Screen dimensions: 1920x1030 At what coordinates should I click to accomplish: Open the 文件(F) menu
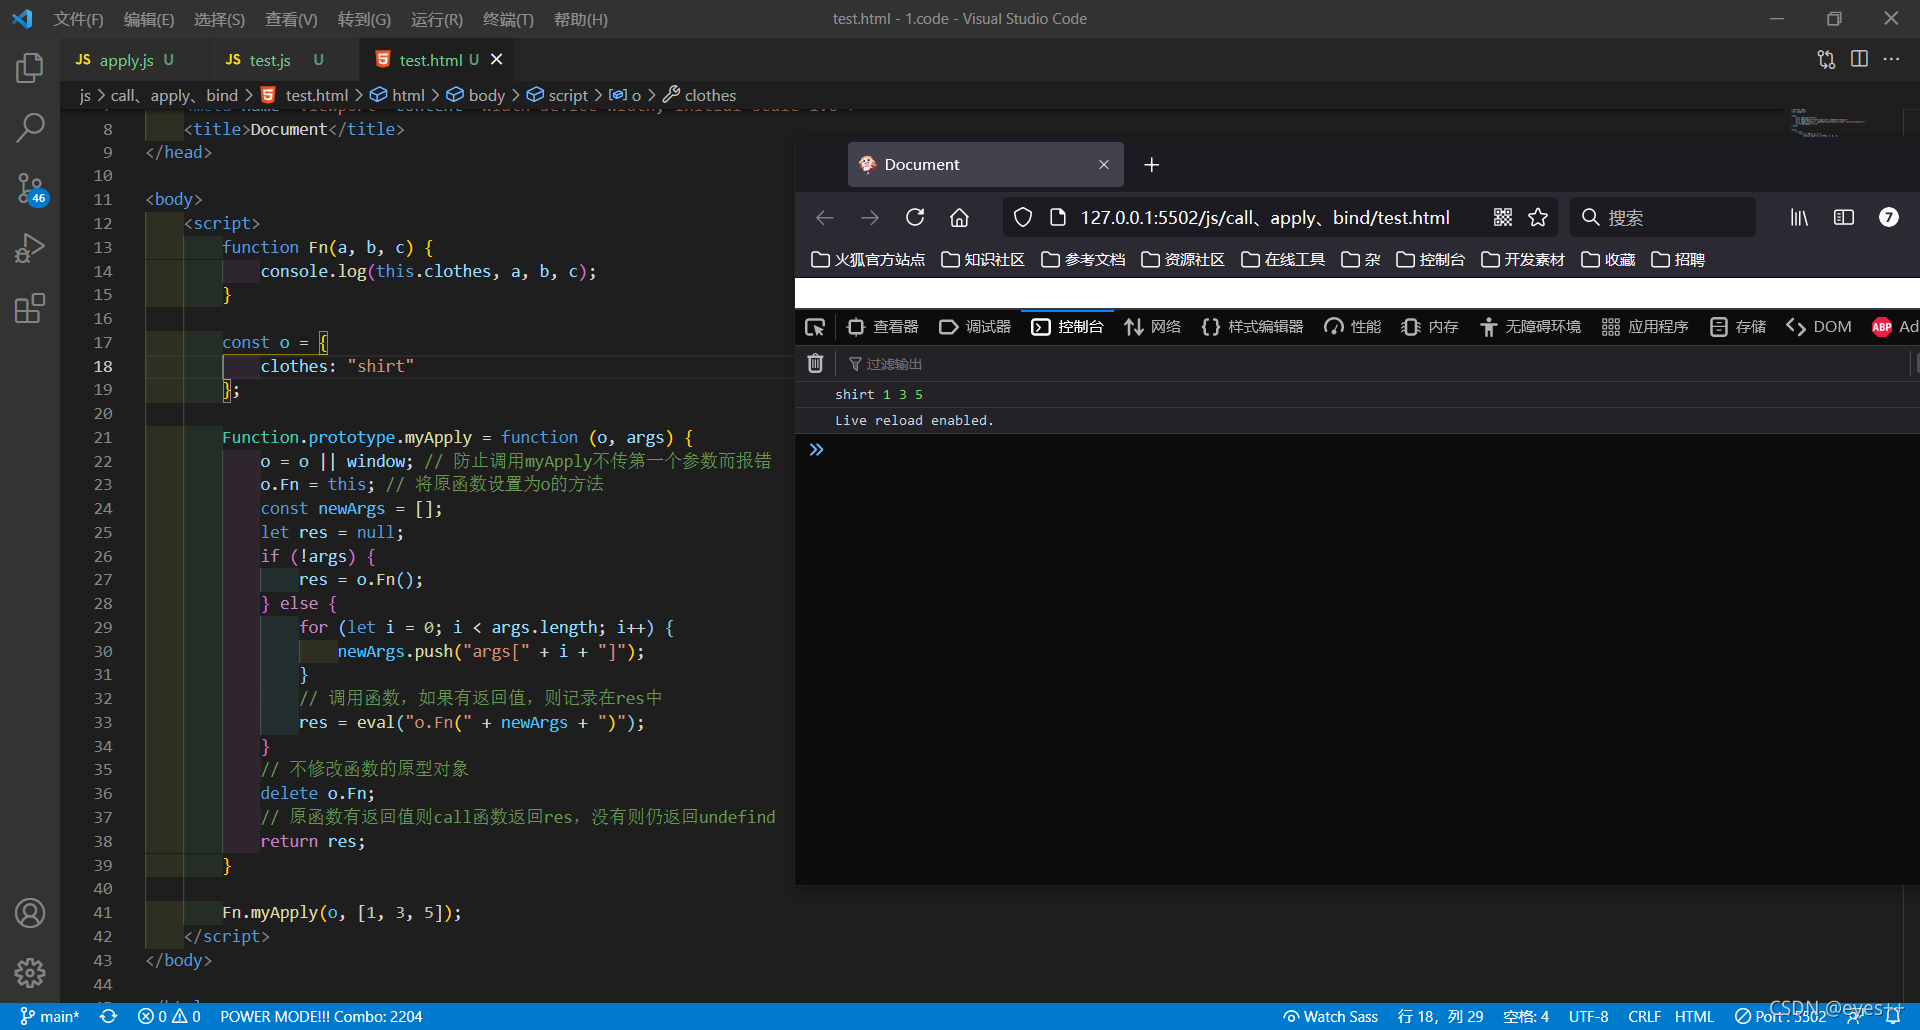[78, 19]
